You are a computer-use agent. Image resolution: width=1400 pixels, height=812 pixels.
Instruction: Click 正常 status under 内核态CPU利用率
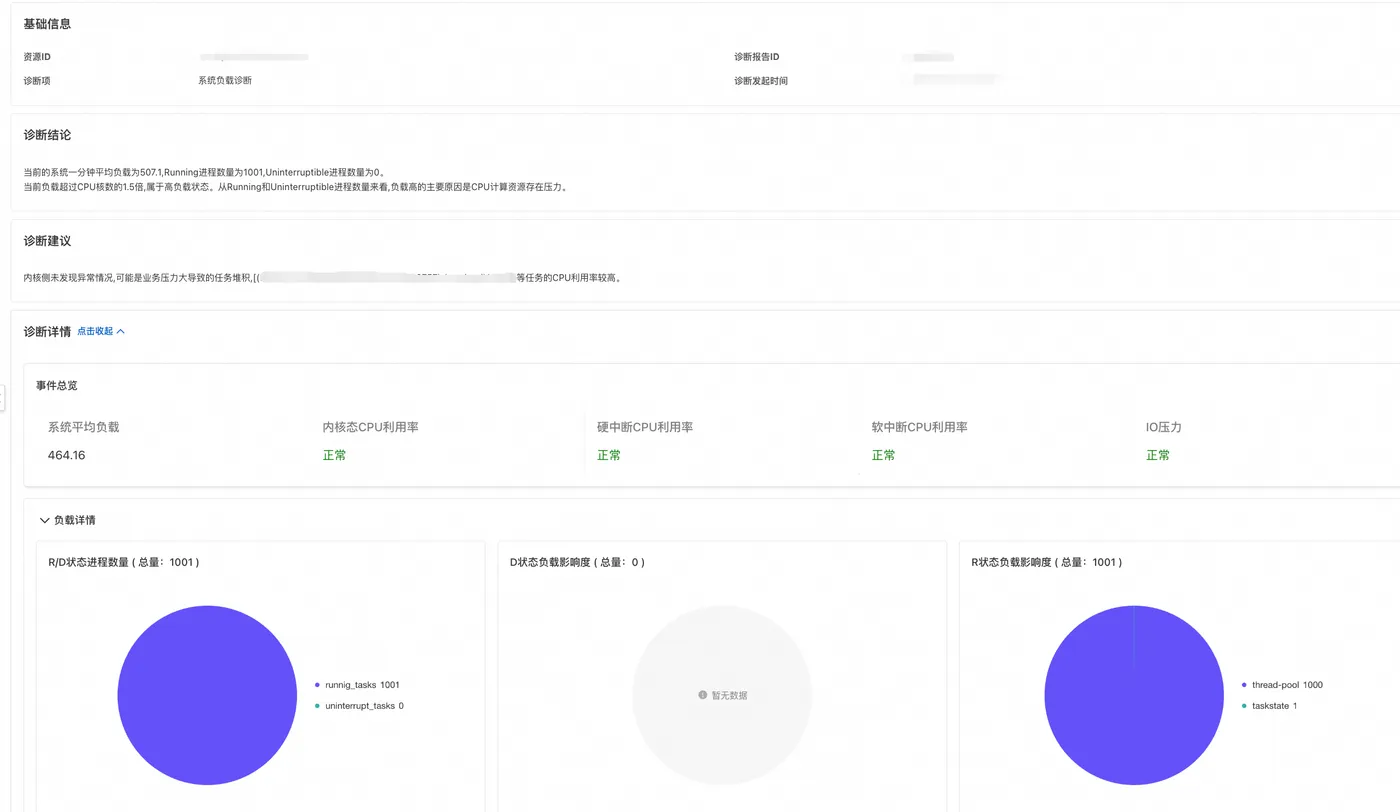(x=334, y=455)
